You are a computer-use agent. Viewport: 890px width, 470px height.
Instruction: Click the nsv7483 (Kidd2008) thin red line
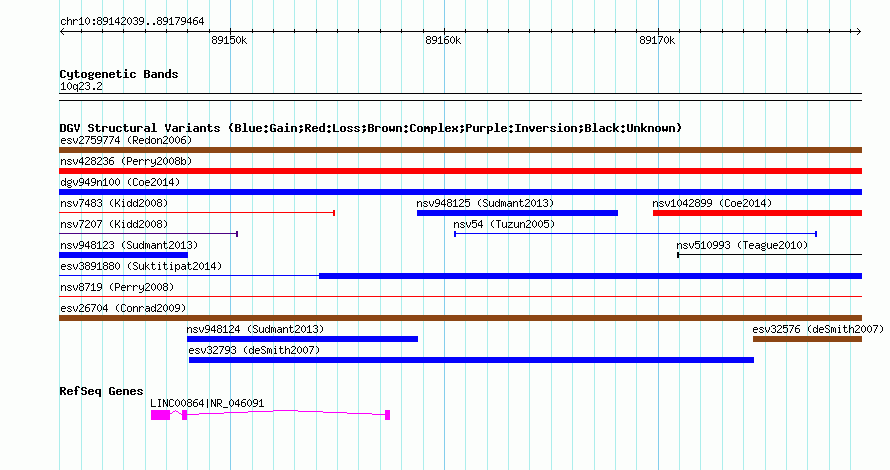(x=197, y=213)
